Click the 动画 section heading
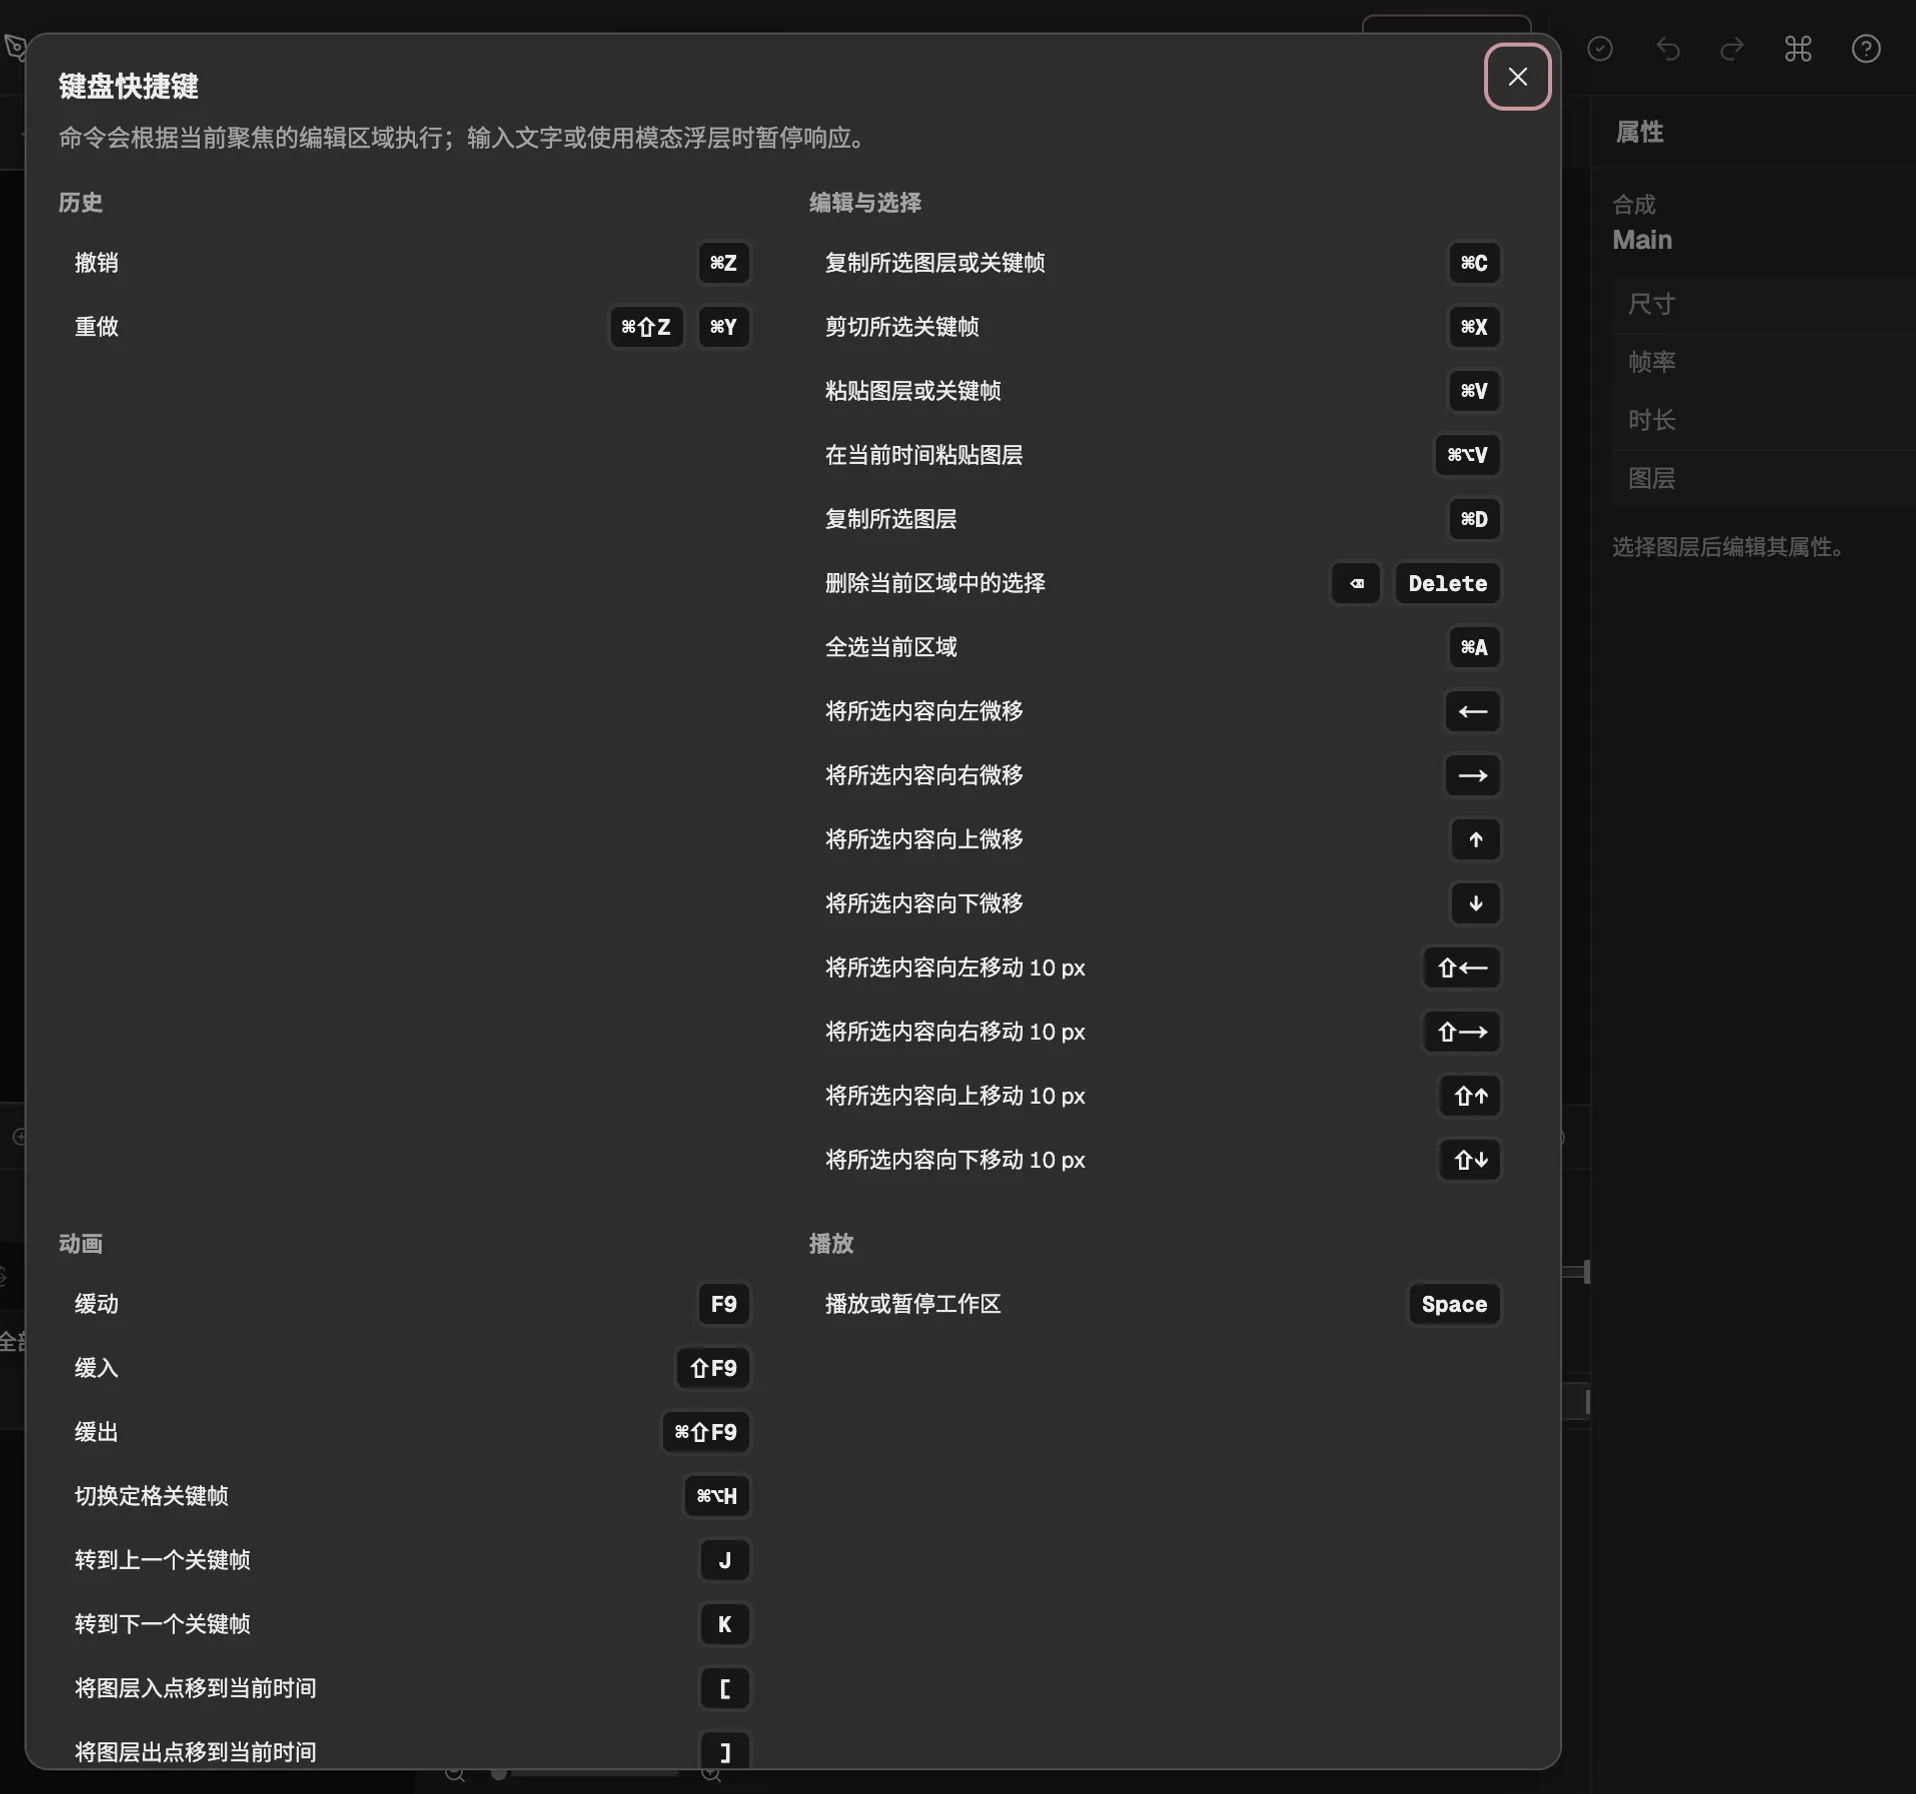1916x1794 pixels. (x=81, y=1243)
